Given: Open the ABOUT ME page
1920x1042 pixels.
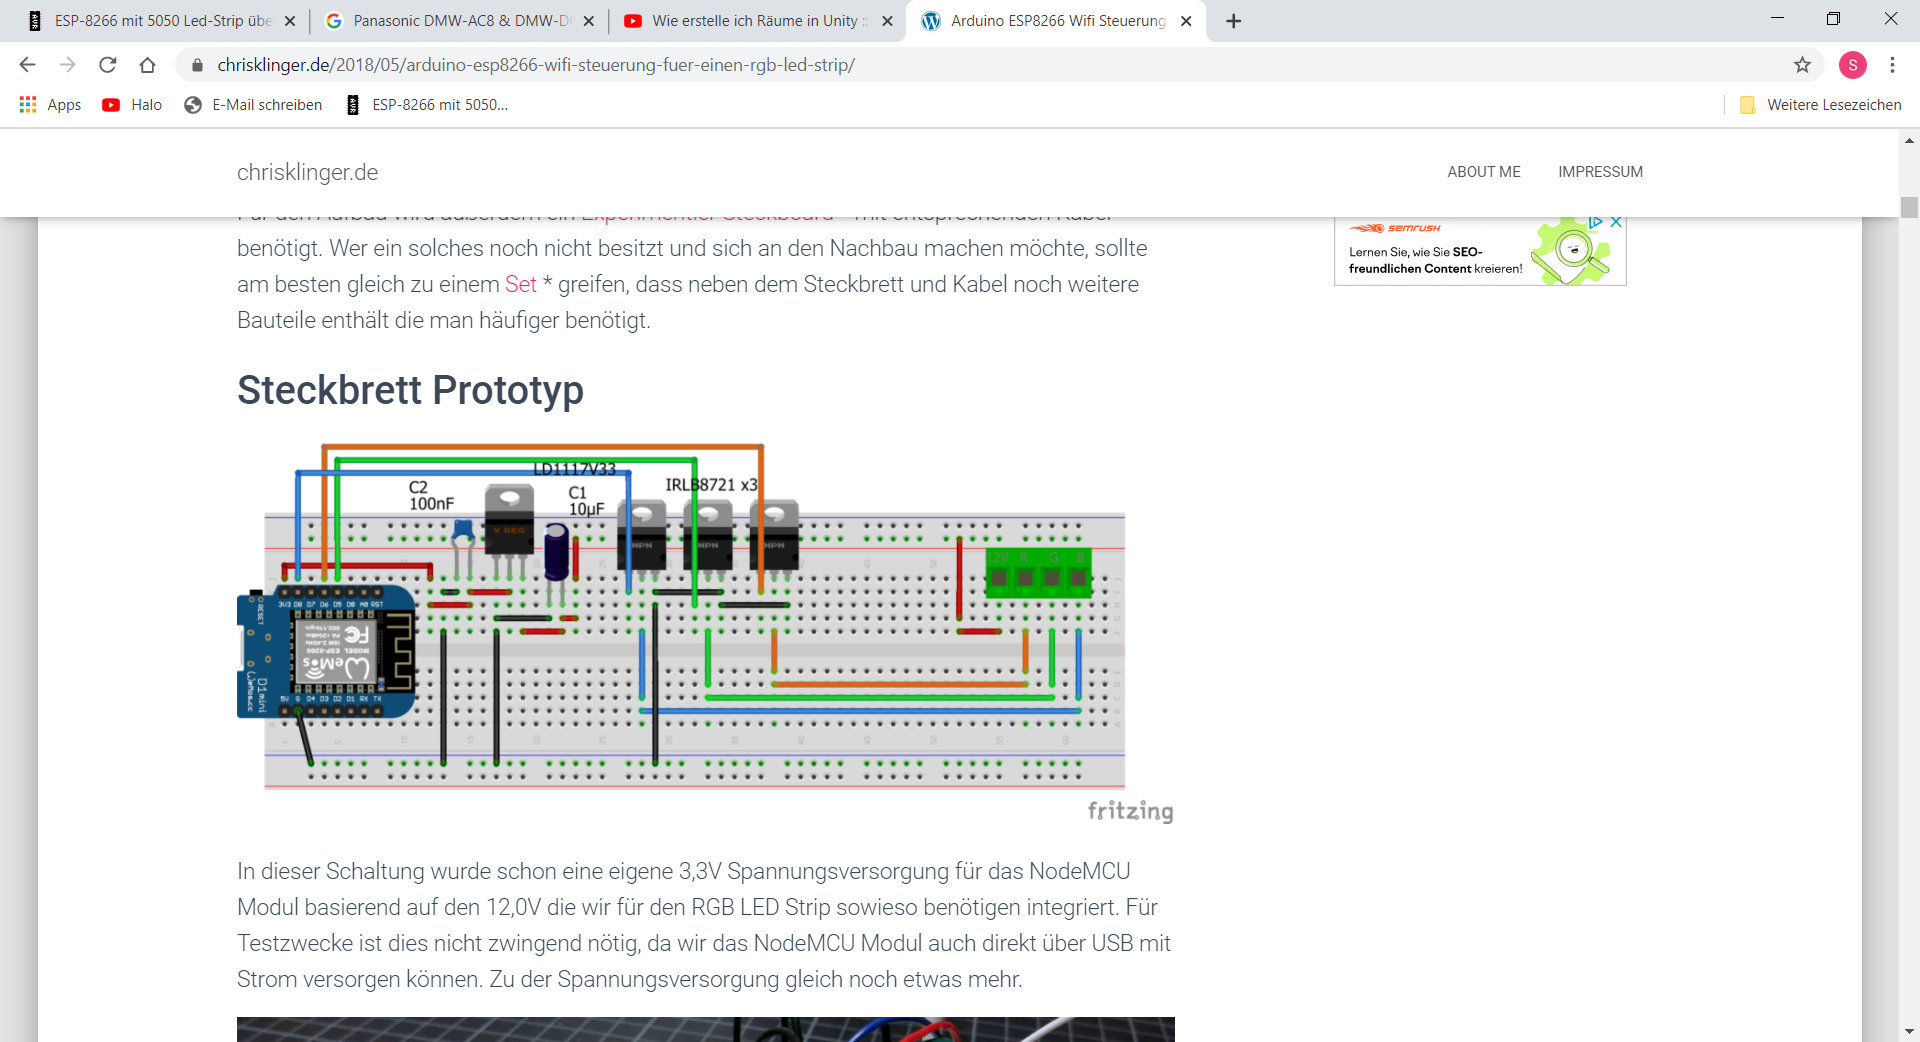Looking at the screenshot, I should [1483, 171].
